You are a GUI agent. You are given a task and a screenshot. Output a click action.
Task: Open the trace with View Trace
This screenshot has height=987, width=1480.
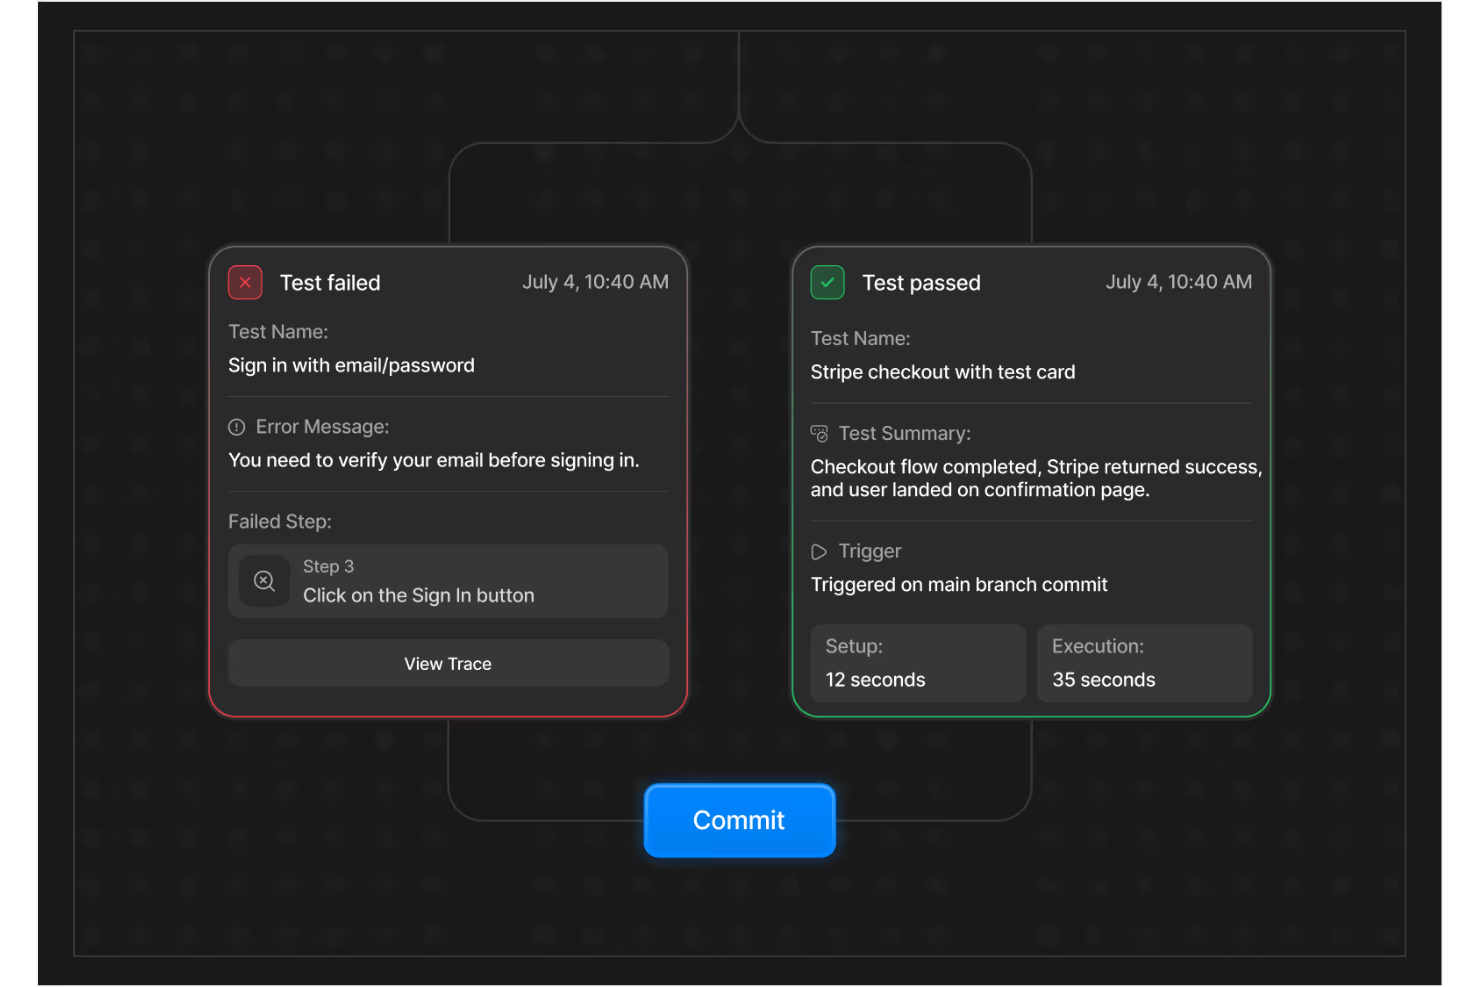[x=447, y=663]
